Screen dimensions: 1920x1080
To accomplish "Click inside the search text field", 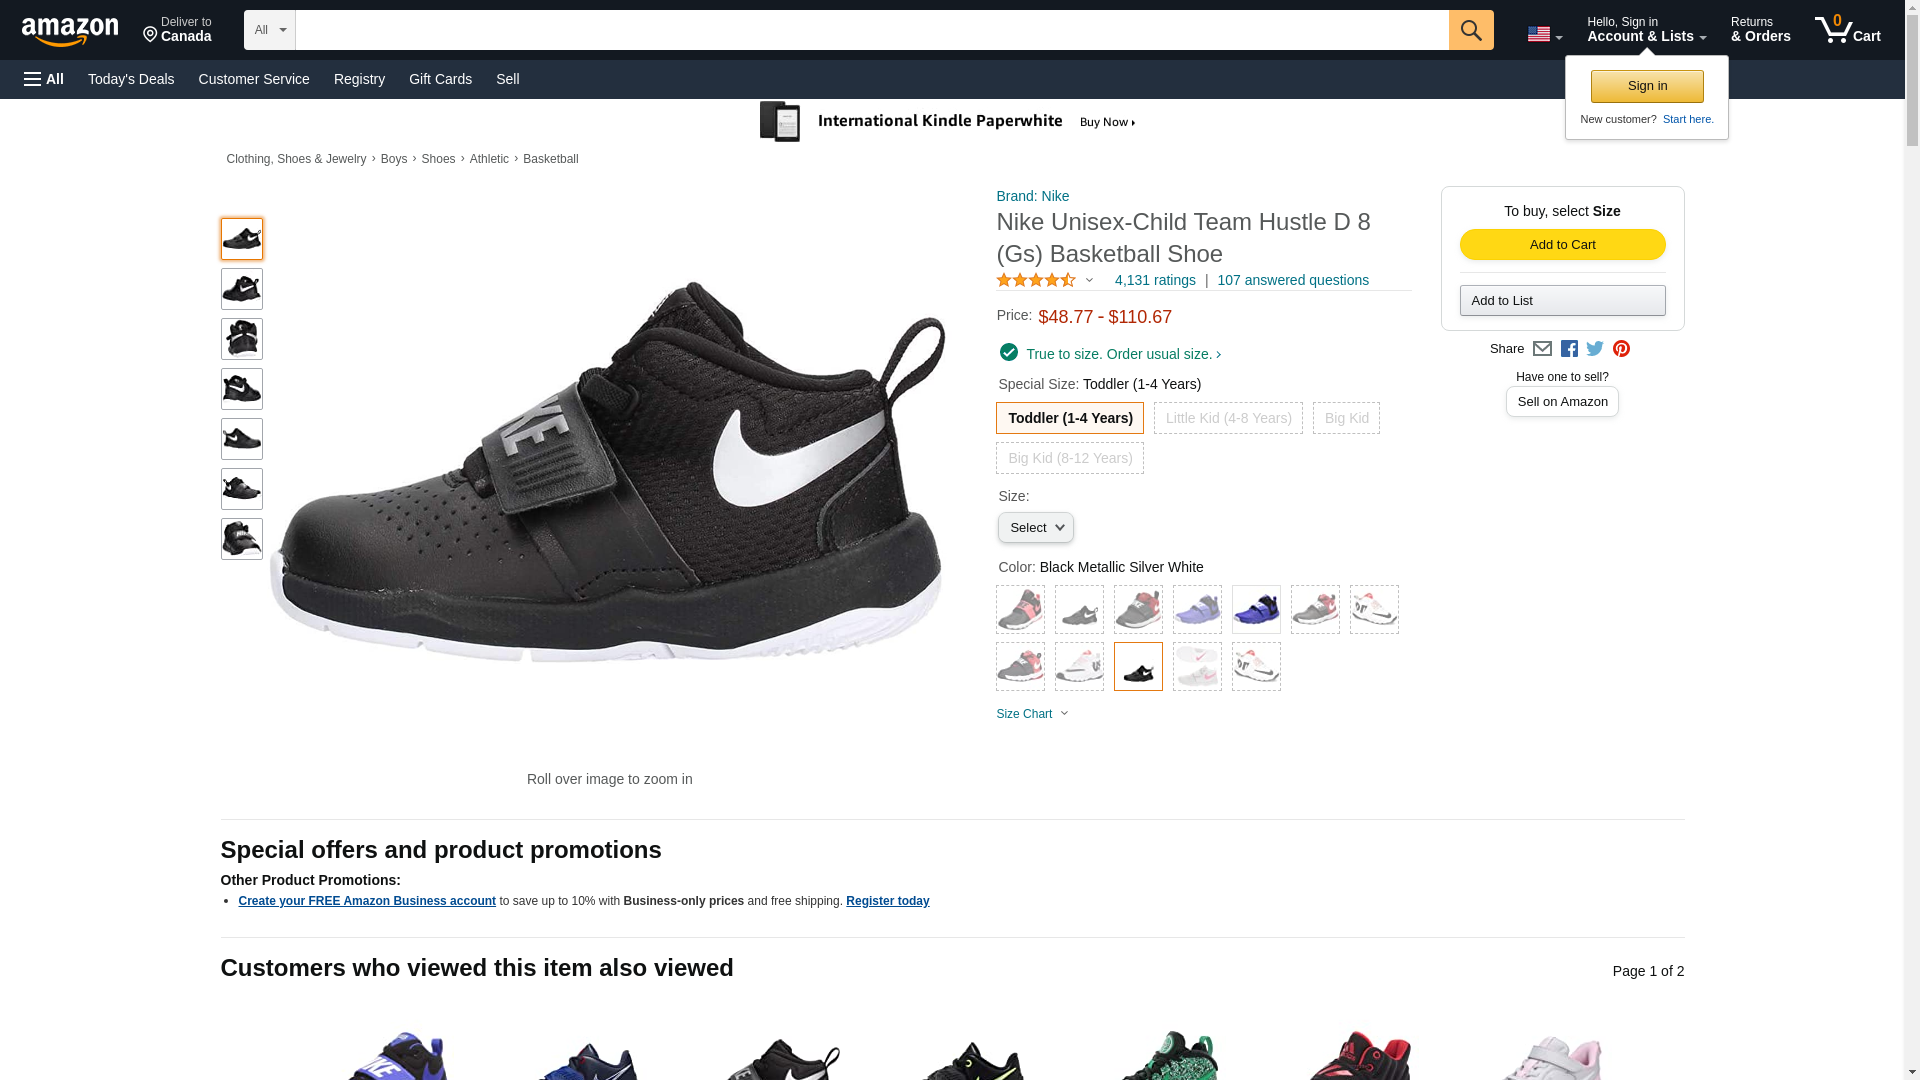I will pyautogui.click(x=871, y=30).
